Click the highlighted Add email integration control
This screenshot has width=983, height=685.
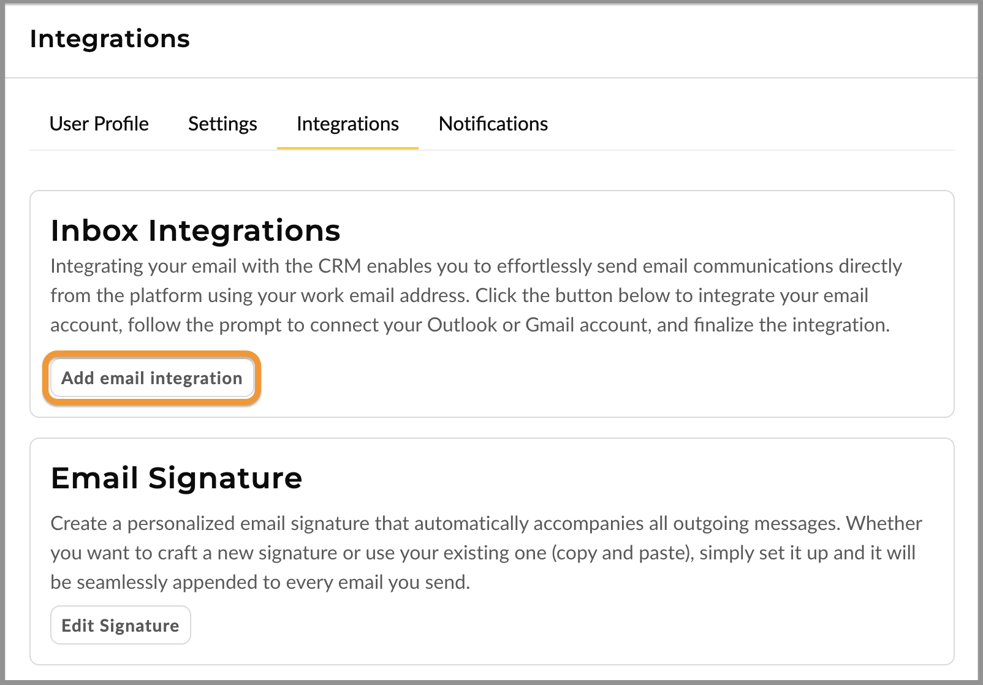pyautogui.click(x=151, y=378)
